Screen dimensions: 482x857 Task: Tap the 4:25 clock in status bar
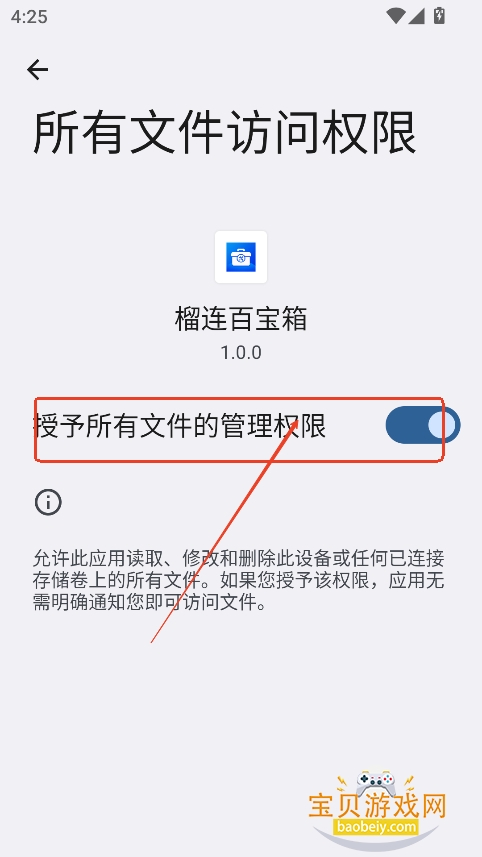(x=29, y=17)
